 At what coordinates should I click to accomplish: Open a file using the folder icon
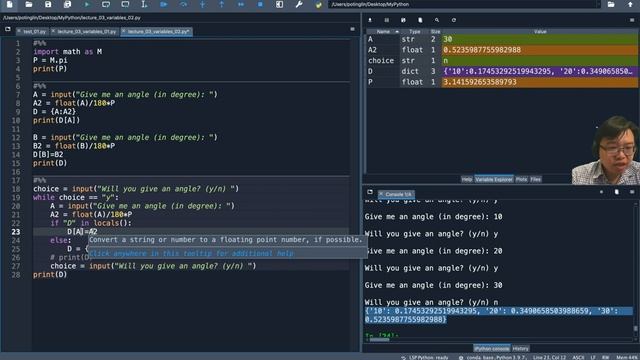[x=29, y=4]
